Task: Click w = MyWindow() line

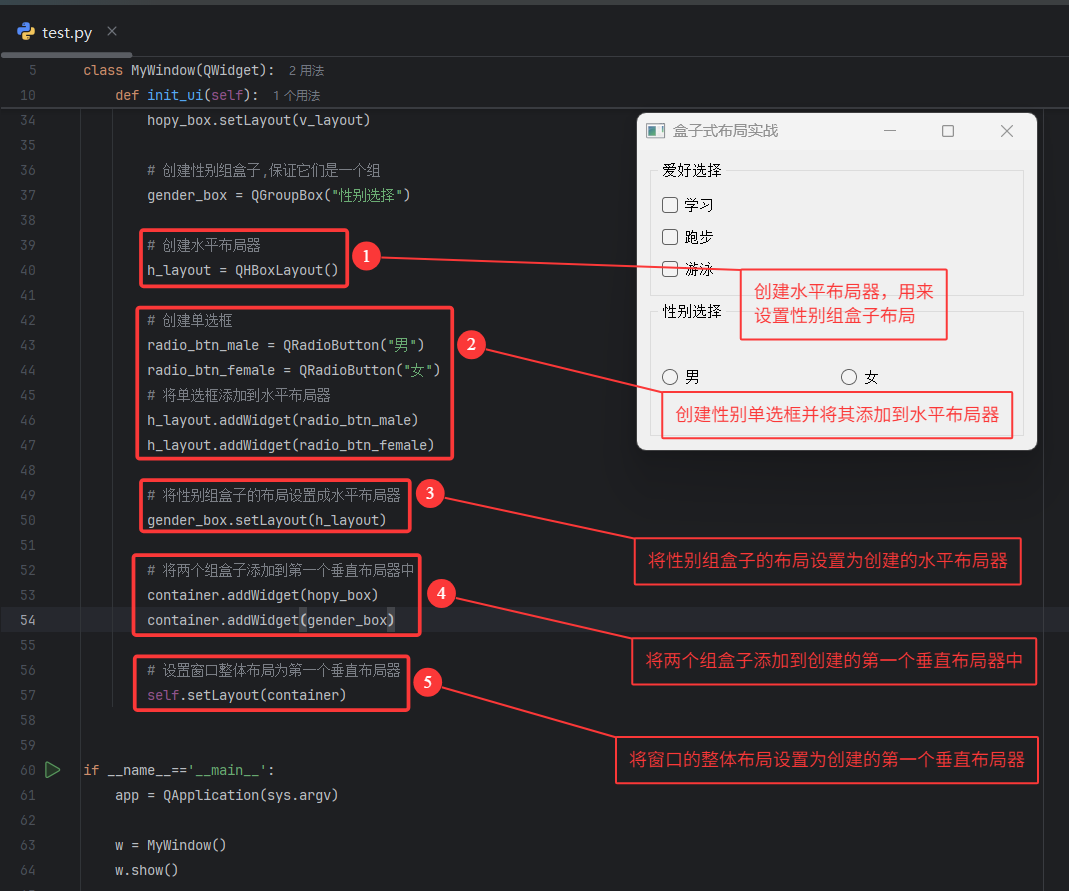Action: pyautogui.click(x=170, y=845)
